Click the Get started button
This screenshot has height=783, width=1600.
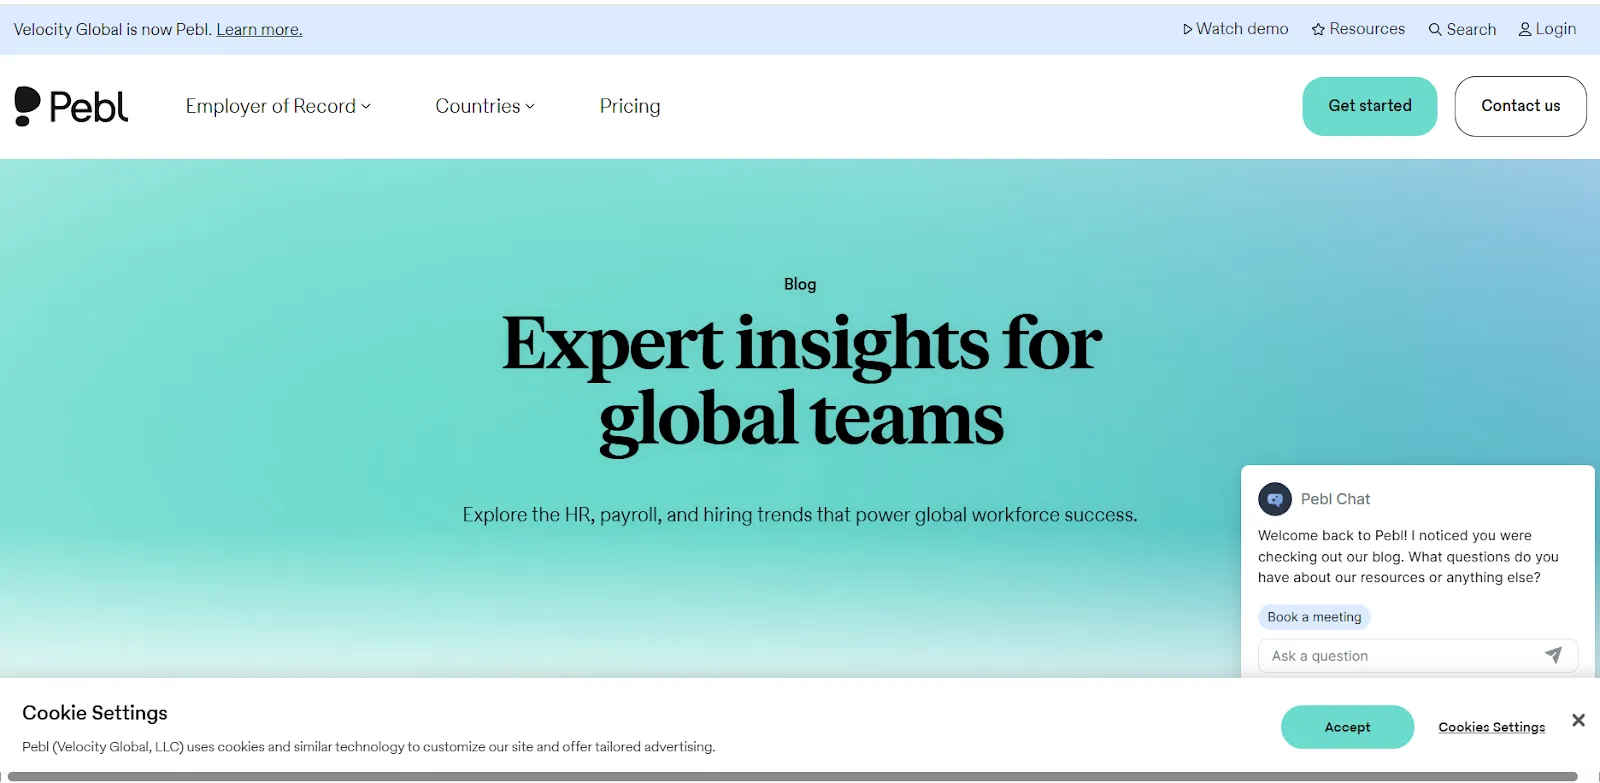click(x=1370, y=106)
